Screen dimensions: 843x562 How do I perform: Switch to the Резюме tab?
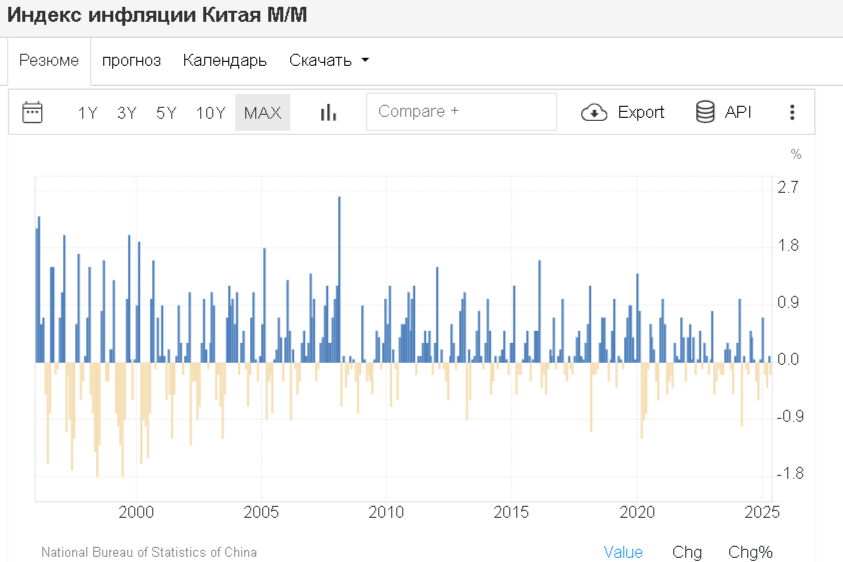(x=49, y=60)
